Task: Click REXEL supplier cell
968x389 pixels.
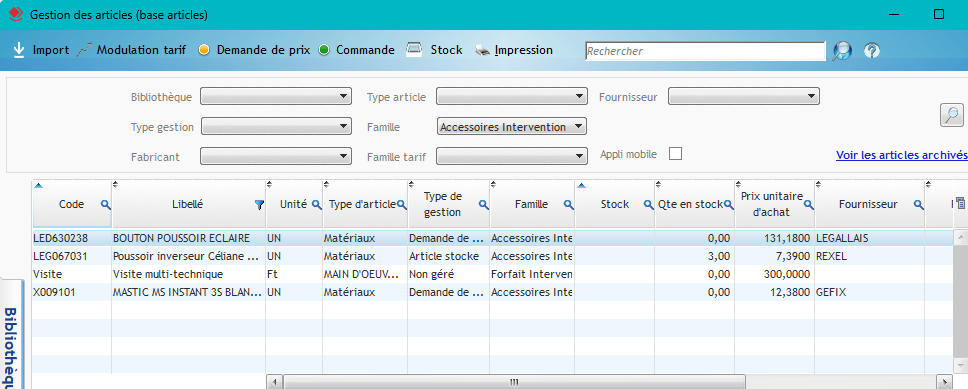Action: tap(870, 256)
